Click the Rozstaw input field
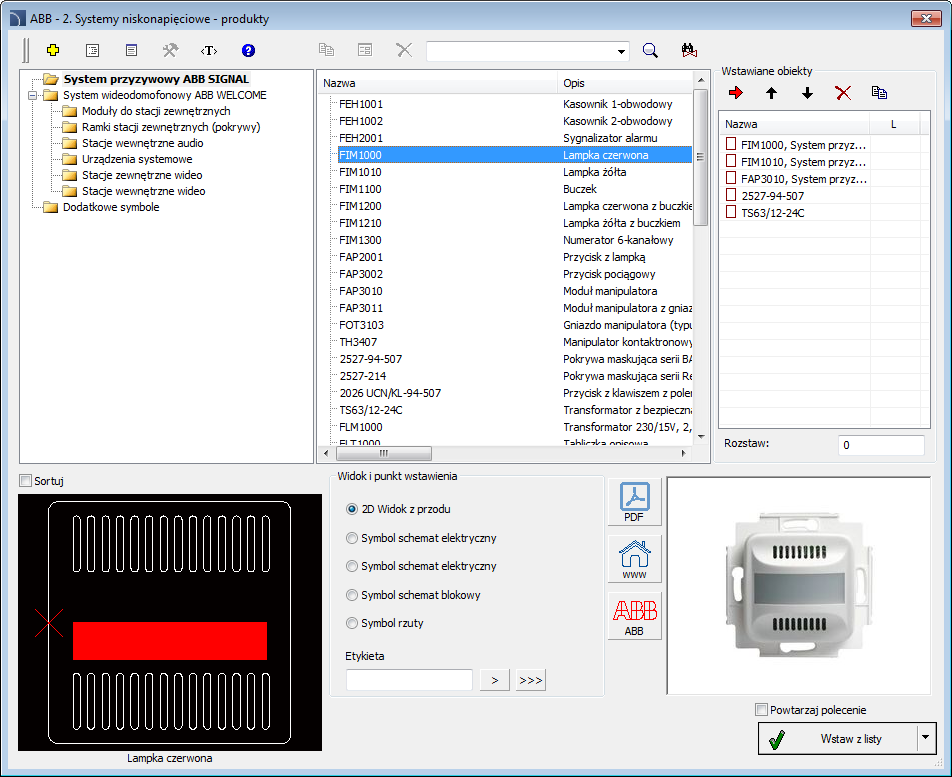Image resolution: width=952 pixels, height=777 pixels. pos(880,445)
